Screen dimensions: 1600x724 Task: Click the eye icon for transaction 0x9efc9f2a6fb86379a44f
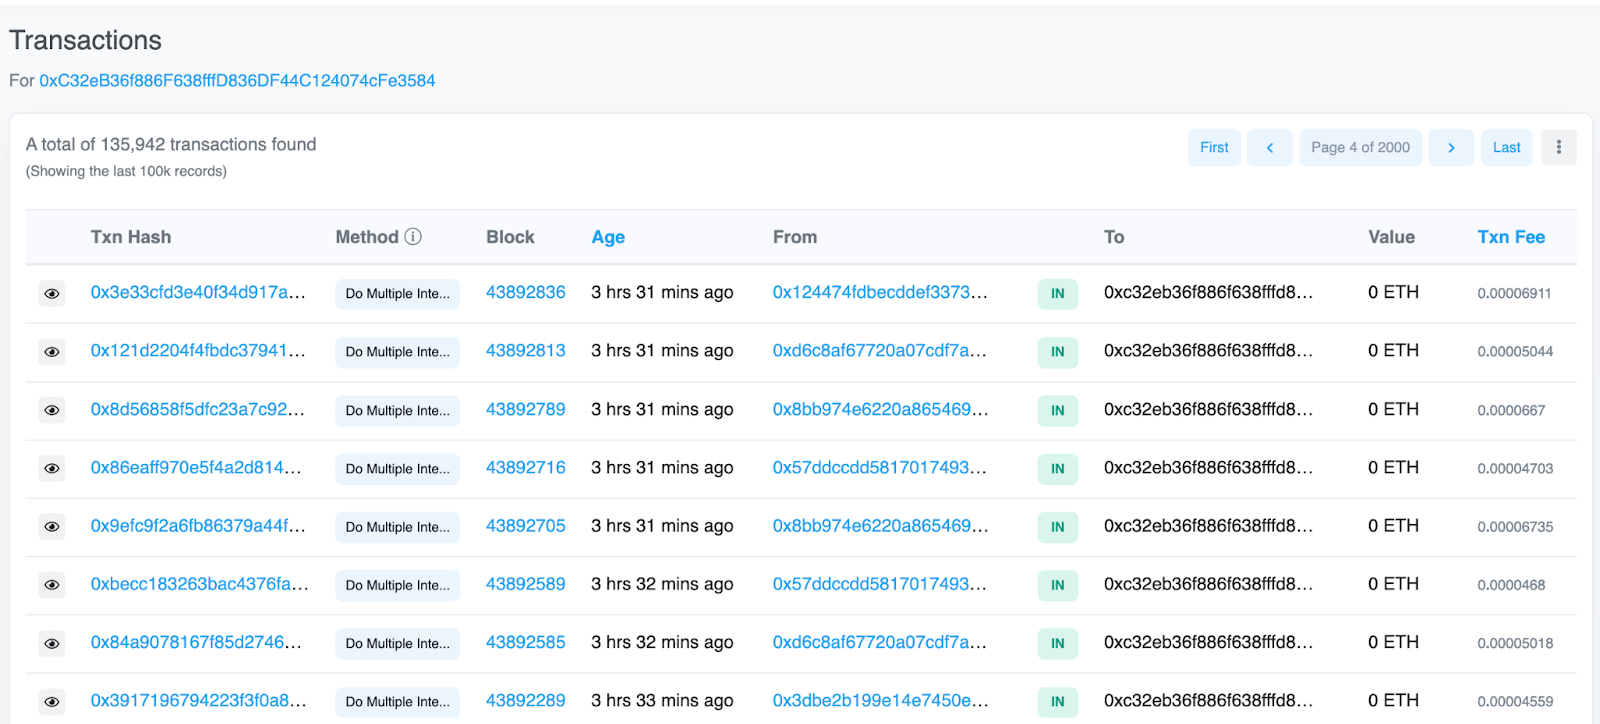pos(52,527)
